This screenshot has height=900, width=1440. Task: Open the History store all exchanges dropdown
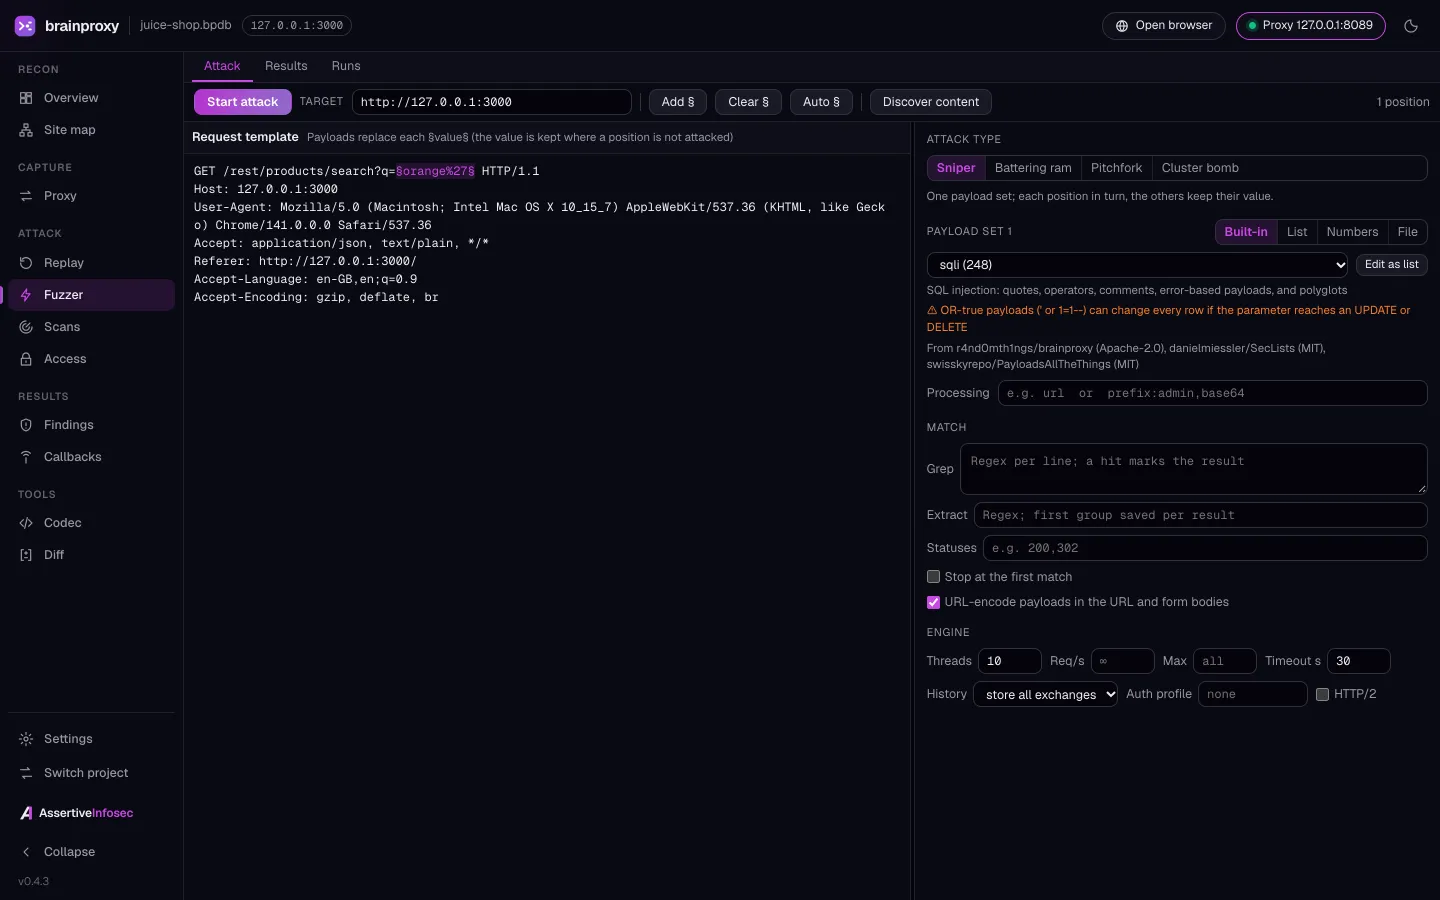[1045, 694]
